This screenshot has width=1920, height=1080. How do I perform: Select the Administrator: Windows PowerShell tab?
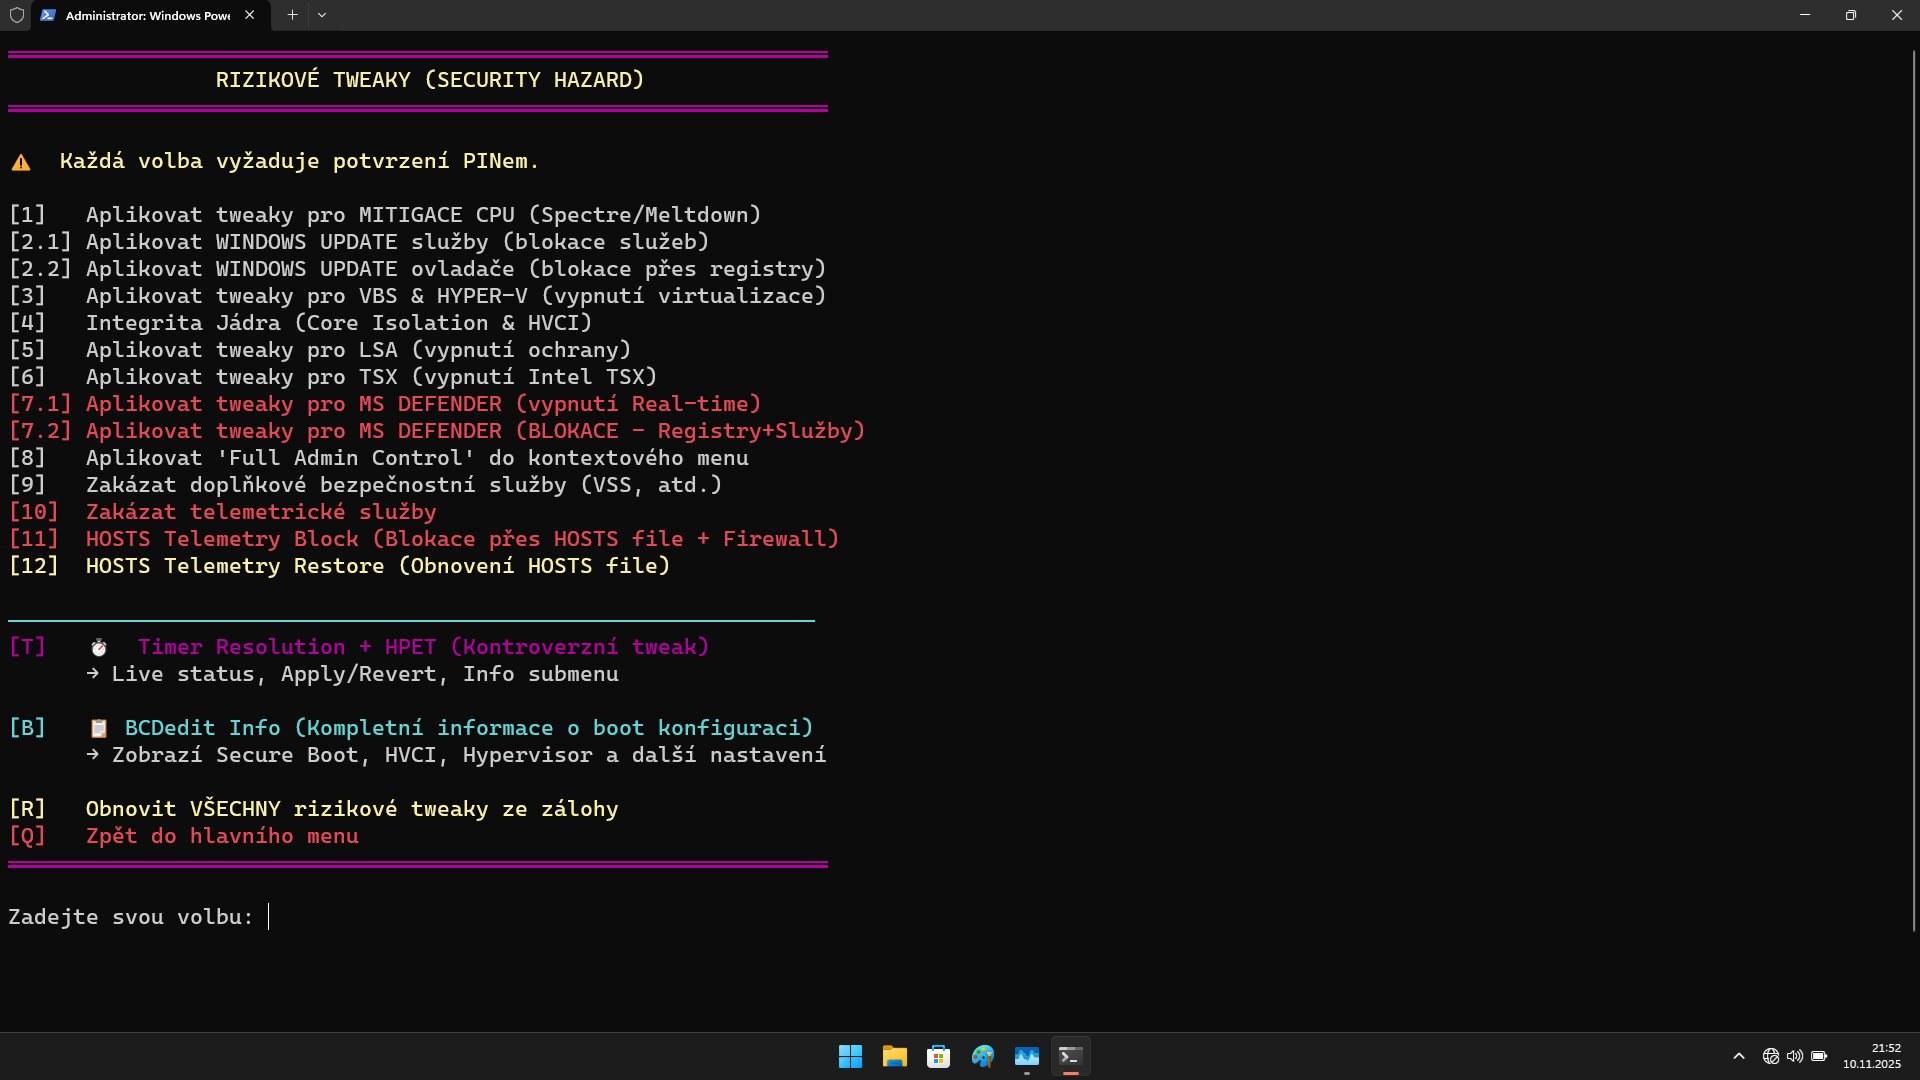pos(147,15)
